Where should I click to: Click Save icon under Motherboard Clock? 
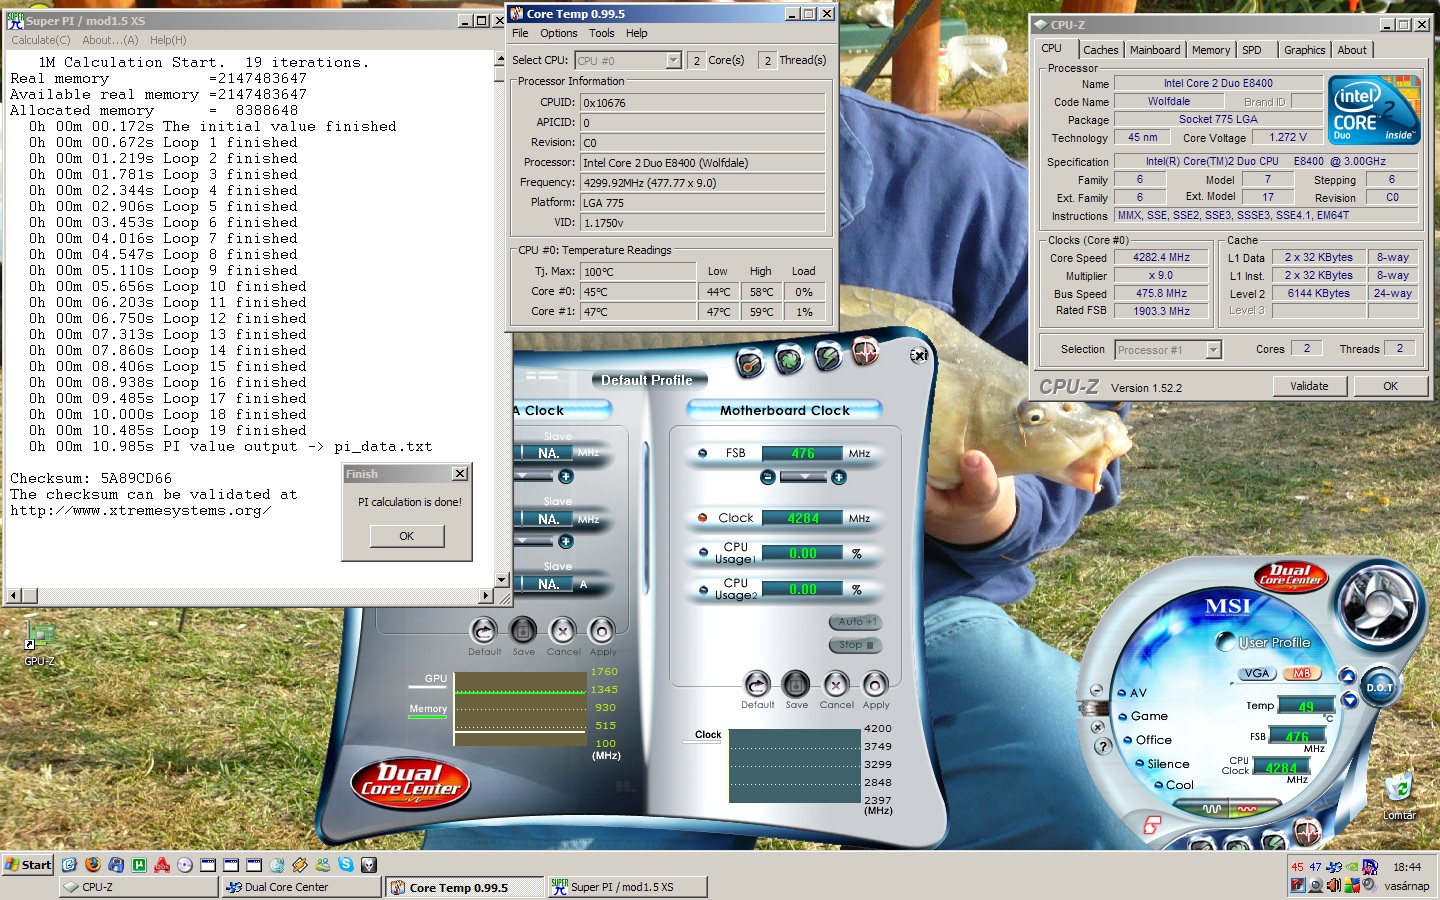(x=796, y=684)
